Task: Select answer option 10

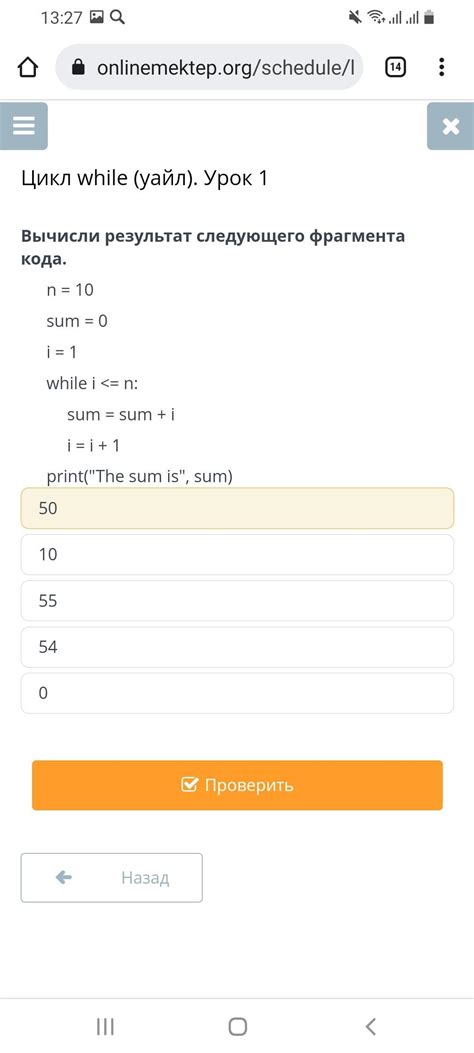Action: coord(237,555)
